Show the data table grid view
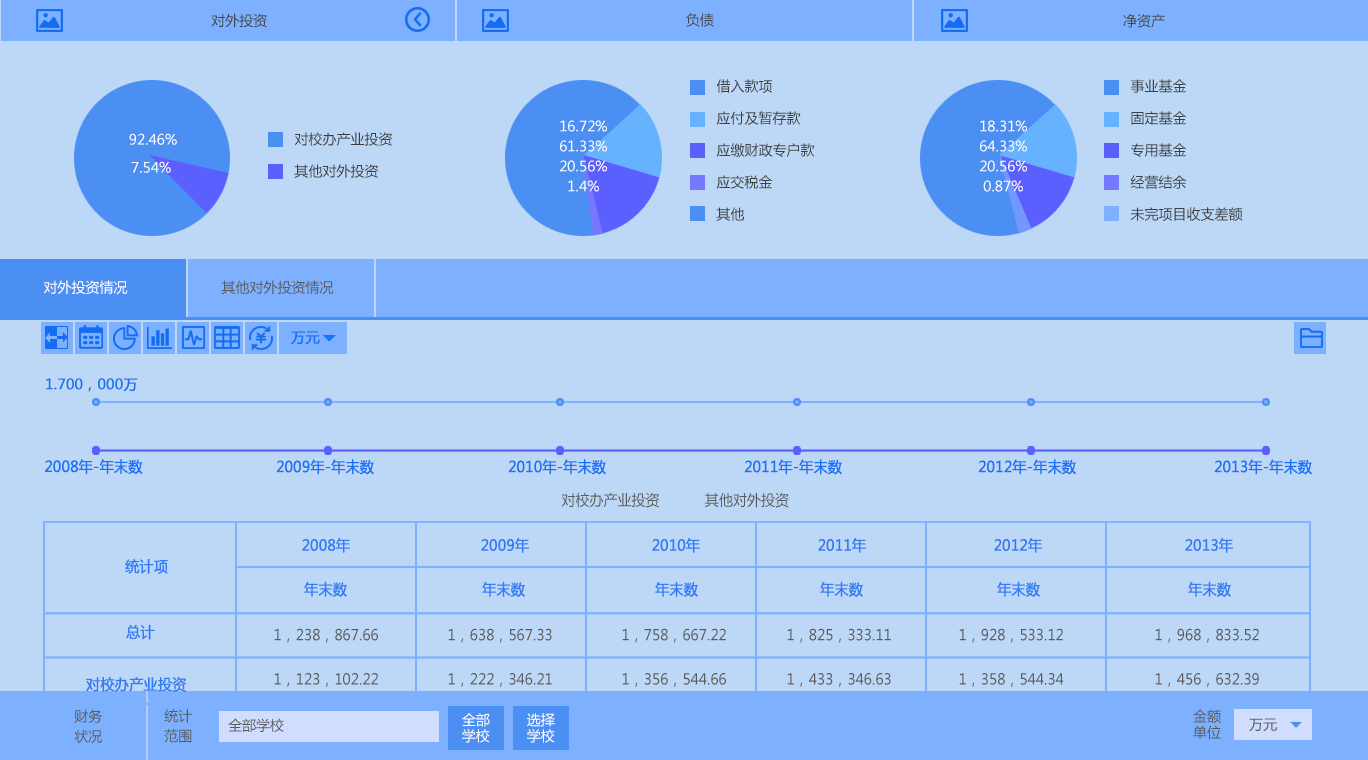The image size is (1368, 760). tap(227, 338)
